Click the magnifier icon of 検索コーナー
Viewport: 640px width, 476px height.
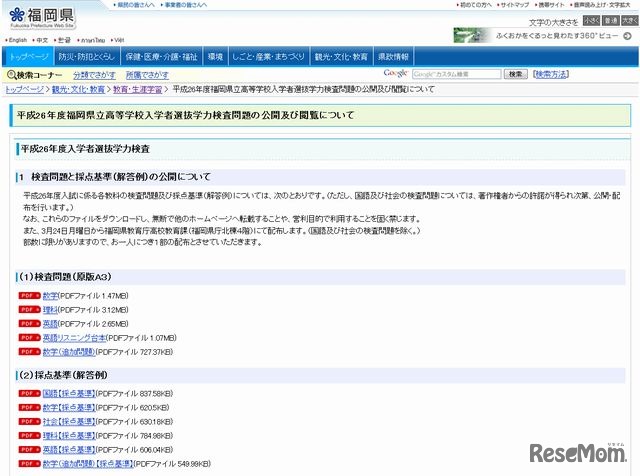point(11,75)
